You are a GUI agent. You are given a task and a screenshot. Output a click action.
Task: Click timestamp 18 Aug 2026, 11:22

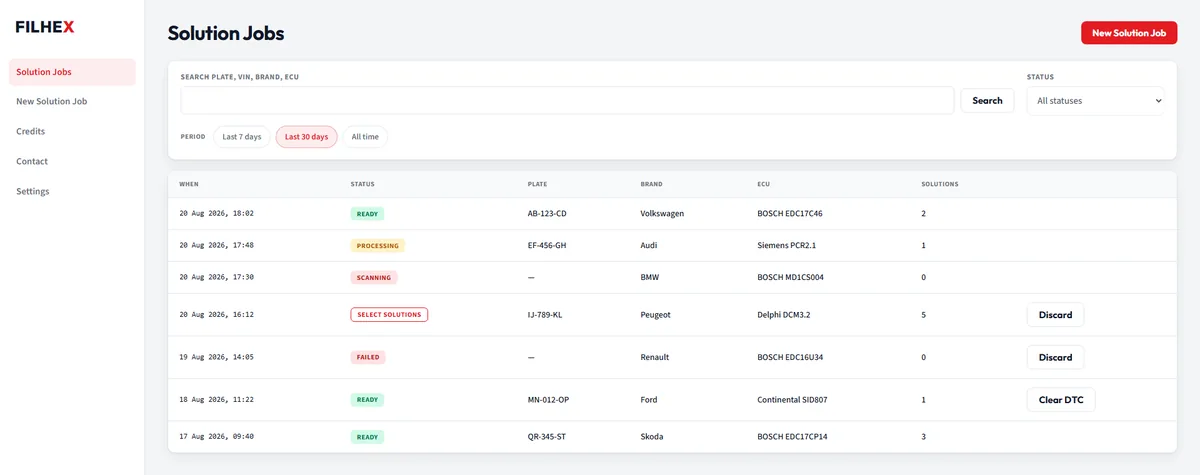[216, 400]
